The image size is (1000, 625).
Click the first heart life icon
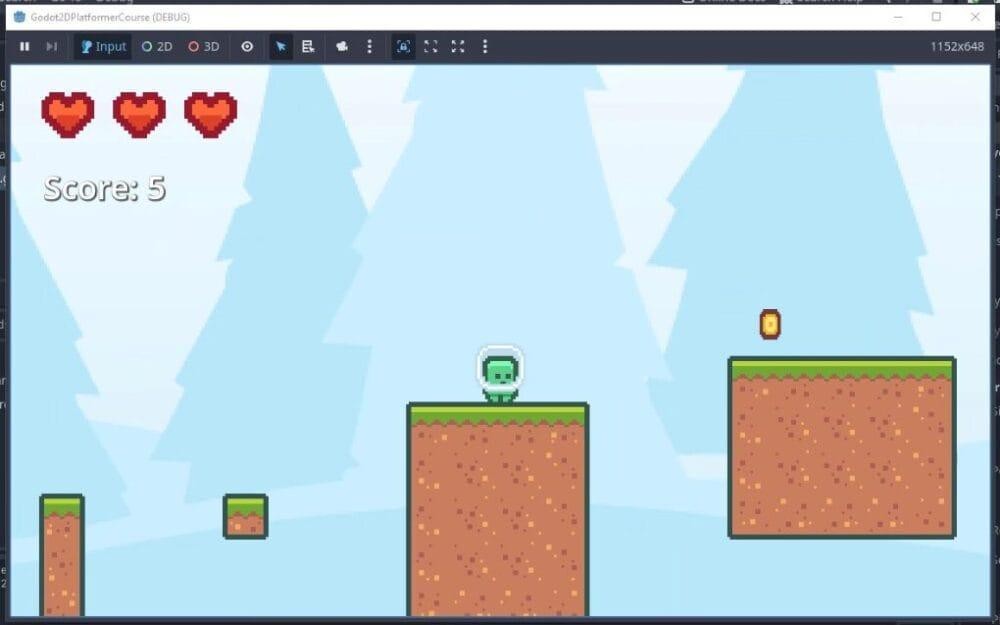(x=68, y=115)
